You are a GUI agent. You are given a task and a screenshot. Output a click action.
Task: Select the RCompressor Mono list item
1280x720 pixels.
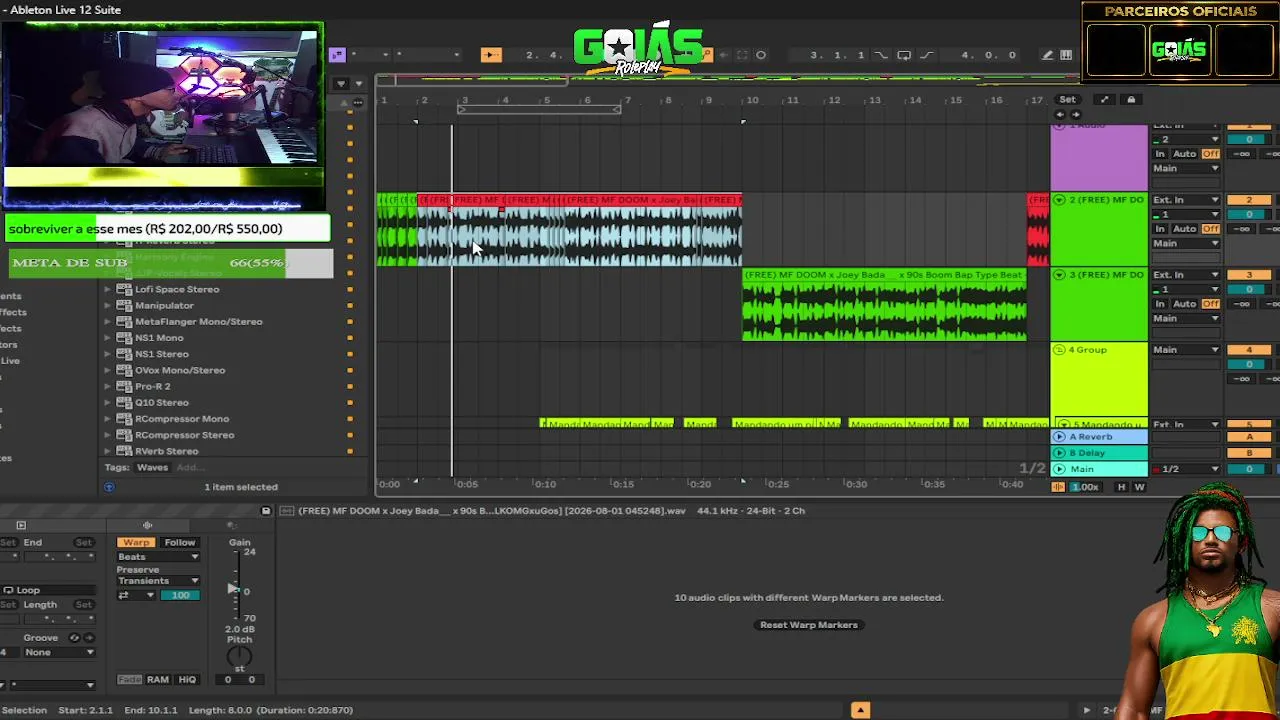[182, 419]
